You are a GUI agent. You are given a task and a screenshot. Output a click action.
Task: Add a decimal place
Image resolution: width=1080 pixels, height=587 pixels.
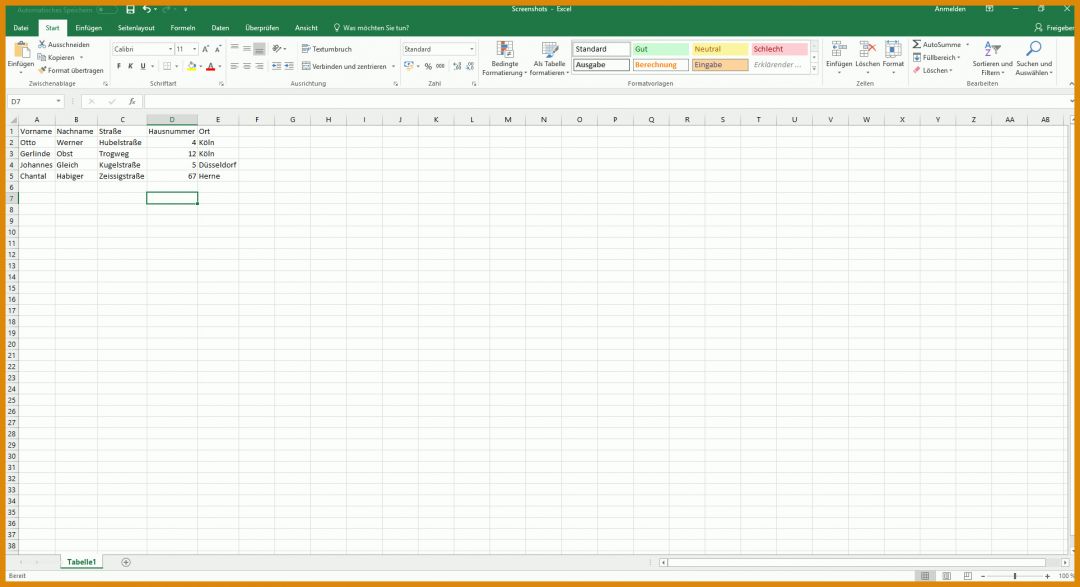(x=457, y=66)
